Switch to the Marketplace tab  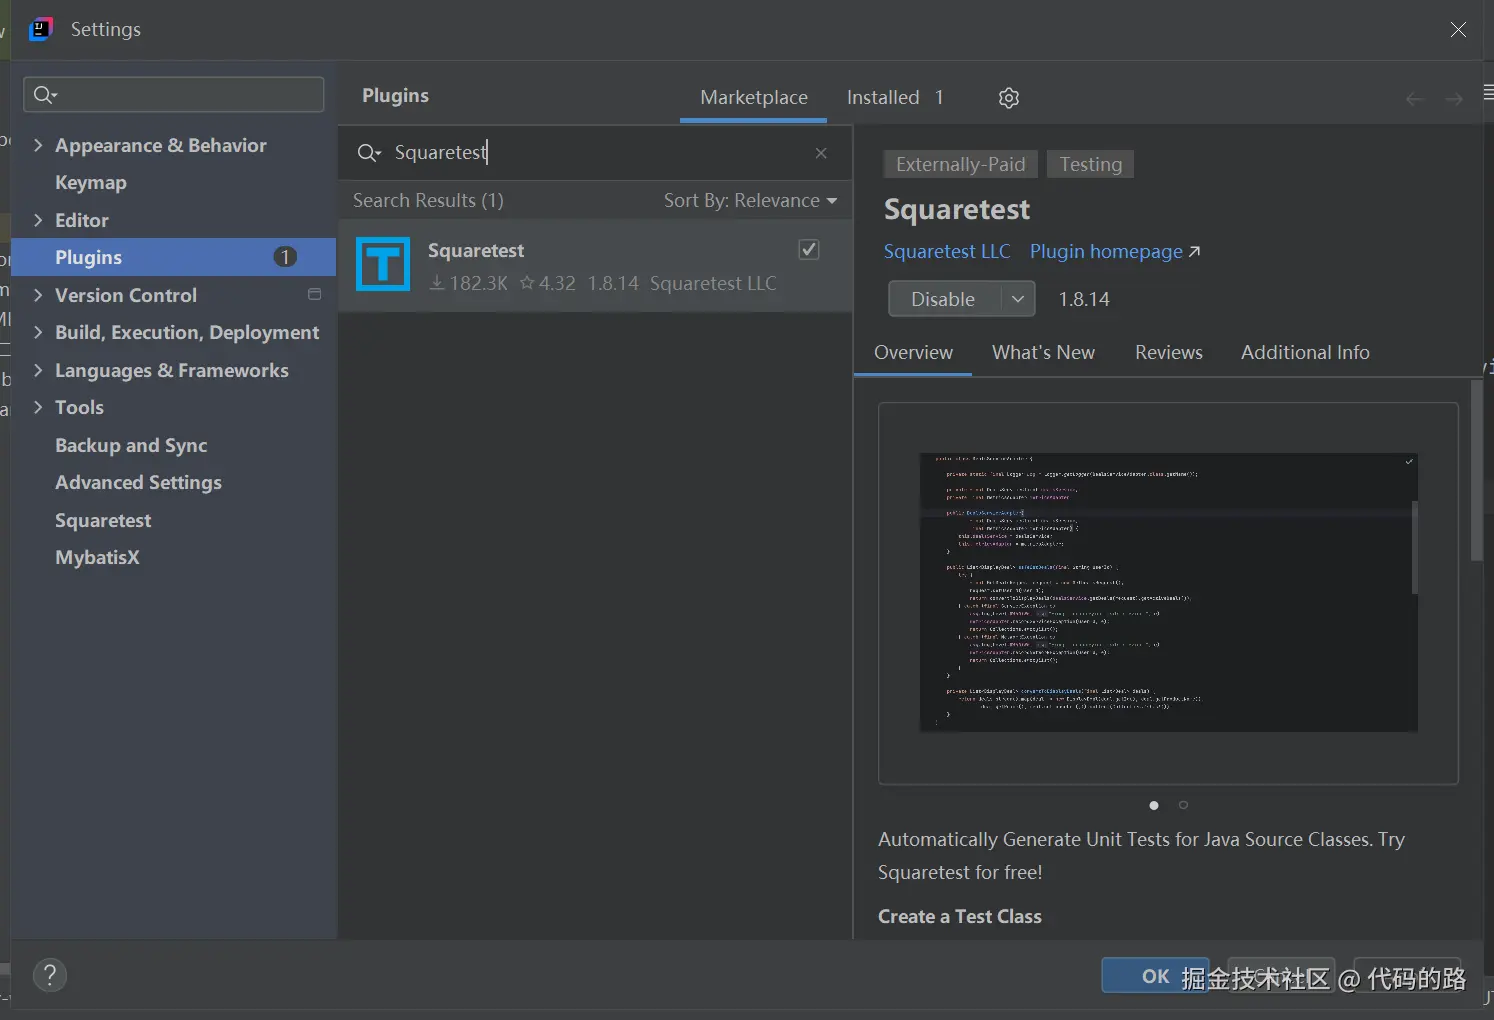(754, 97)
